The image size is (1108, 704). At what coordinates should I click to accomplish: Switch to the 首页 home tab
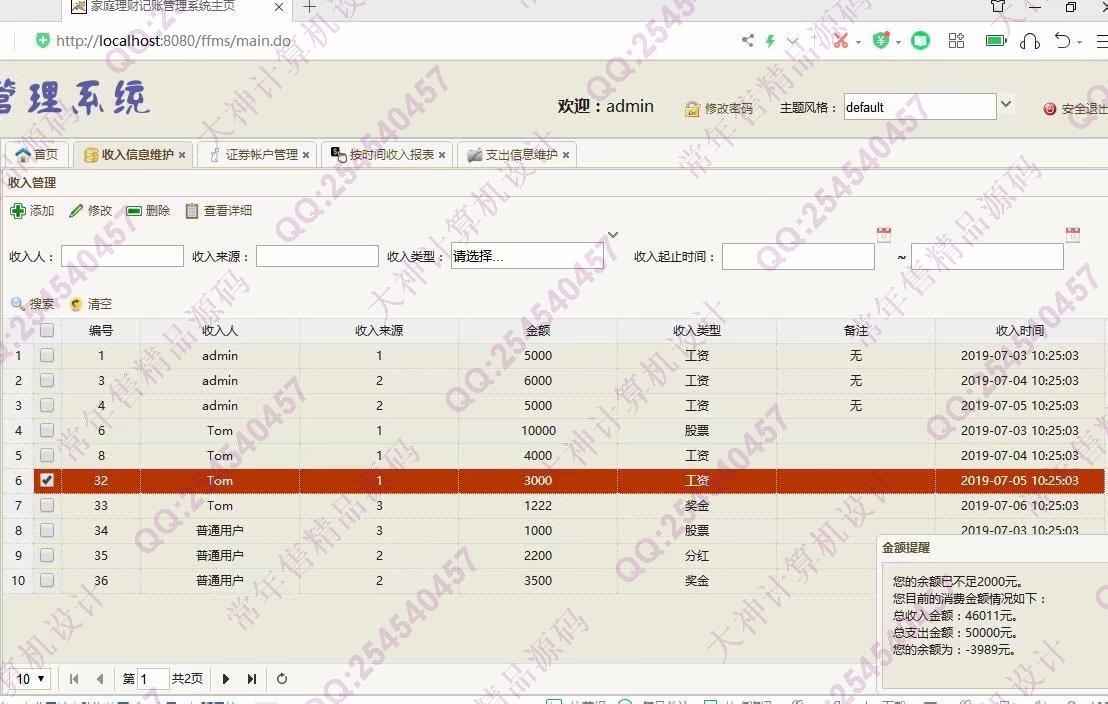coord(37,154)
